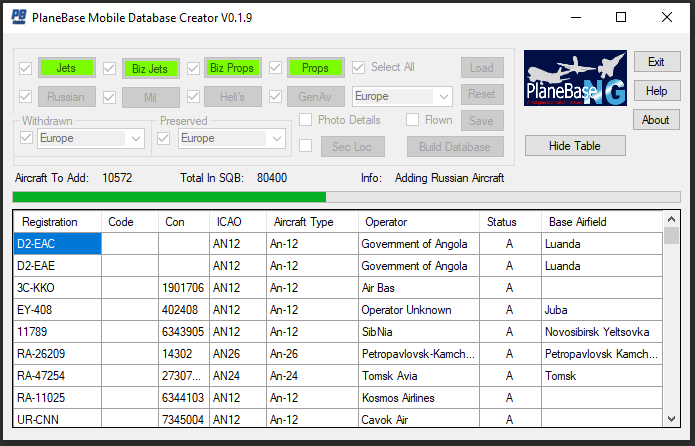Open the About dialog
This screenshot has height=446, width=695.
pos(656,120)
